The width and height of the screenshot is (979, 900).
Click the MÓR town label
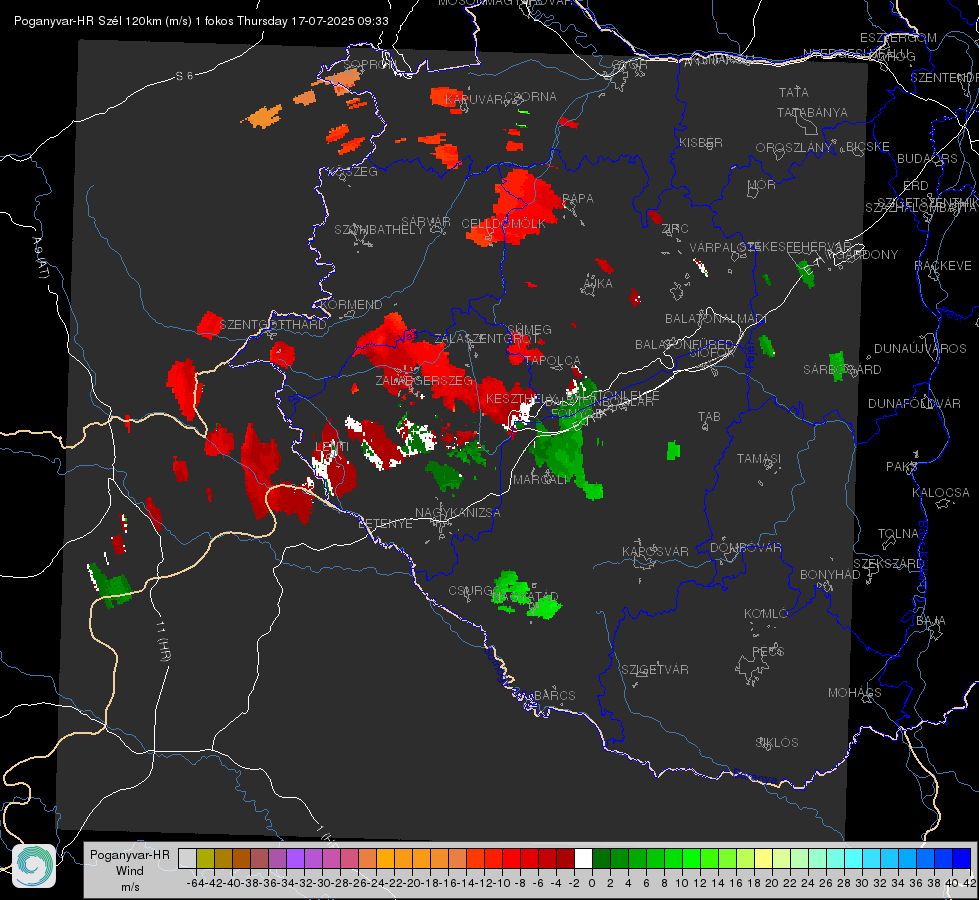click(762, 184)
